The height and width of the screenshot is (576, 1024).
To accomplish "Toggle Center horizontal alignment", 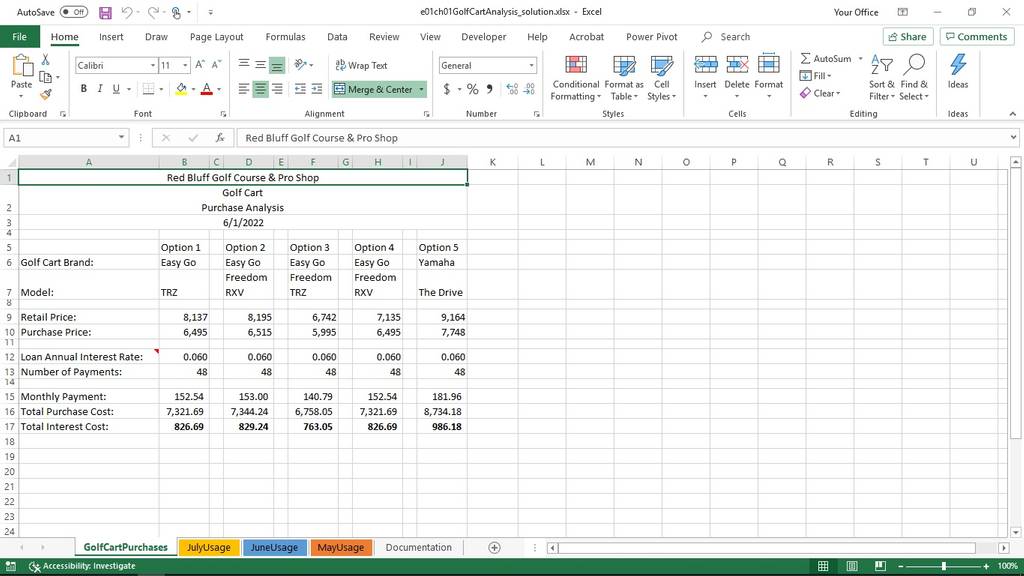I will (x=260, y=89).
